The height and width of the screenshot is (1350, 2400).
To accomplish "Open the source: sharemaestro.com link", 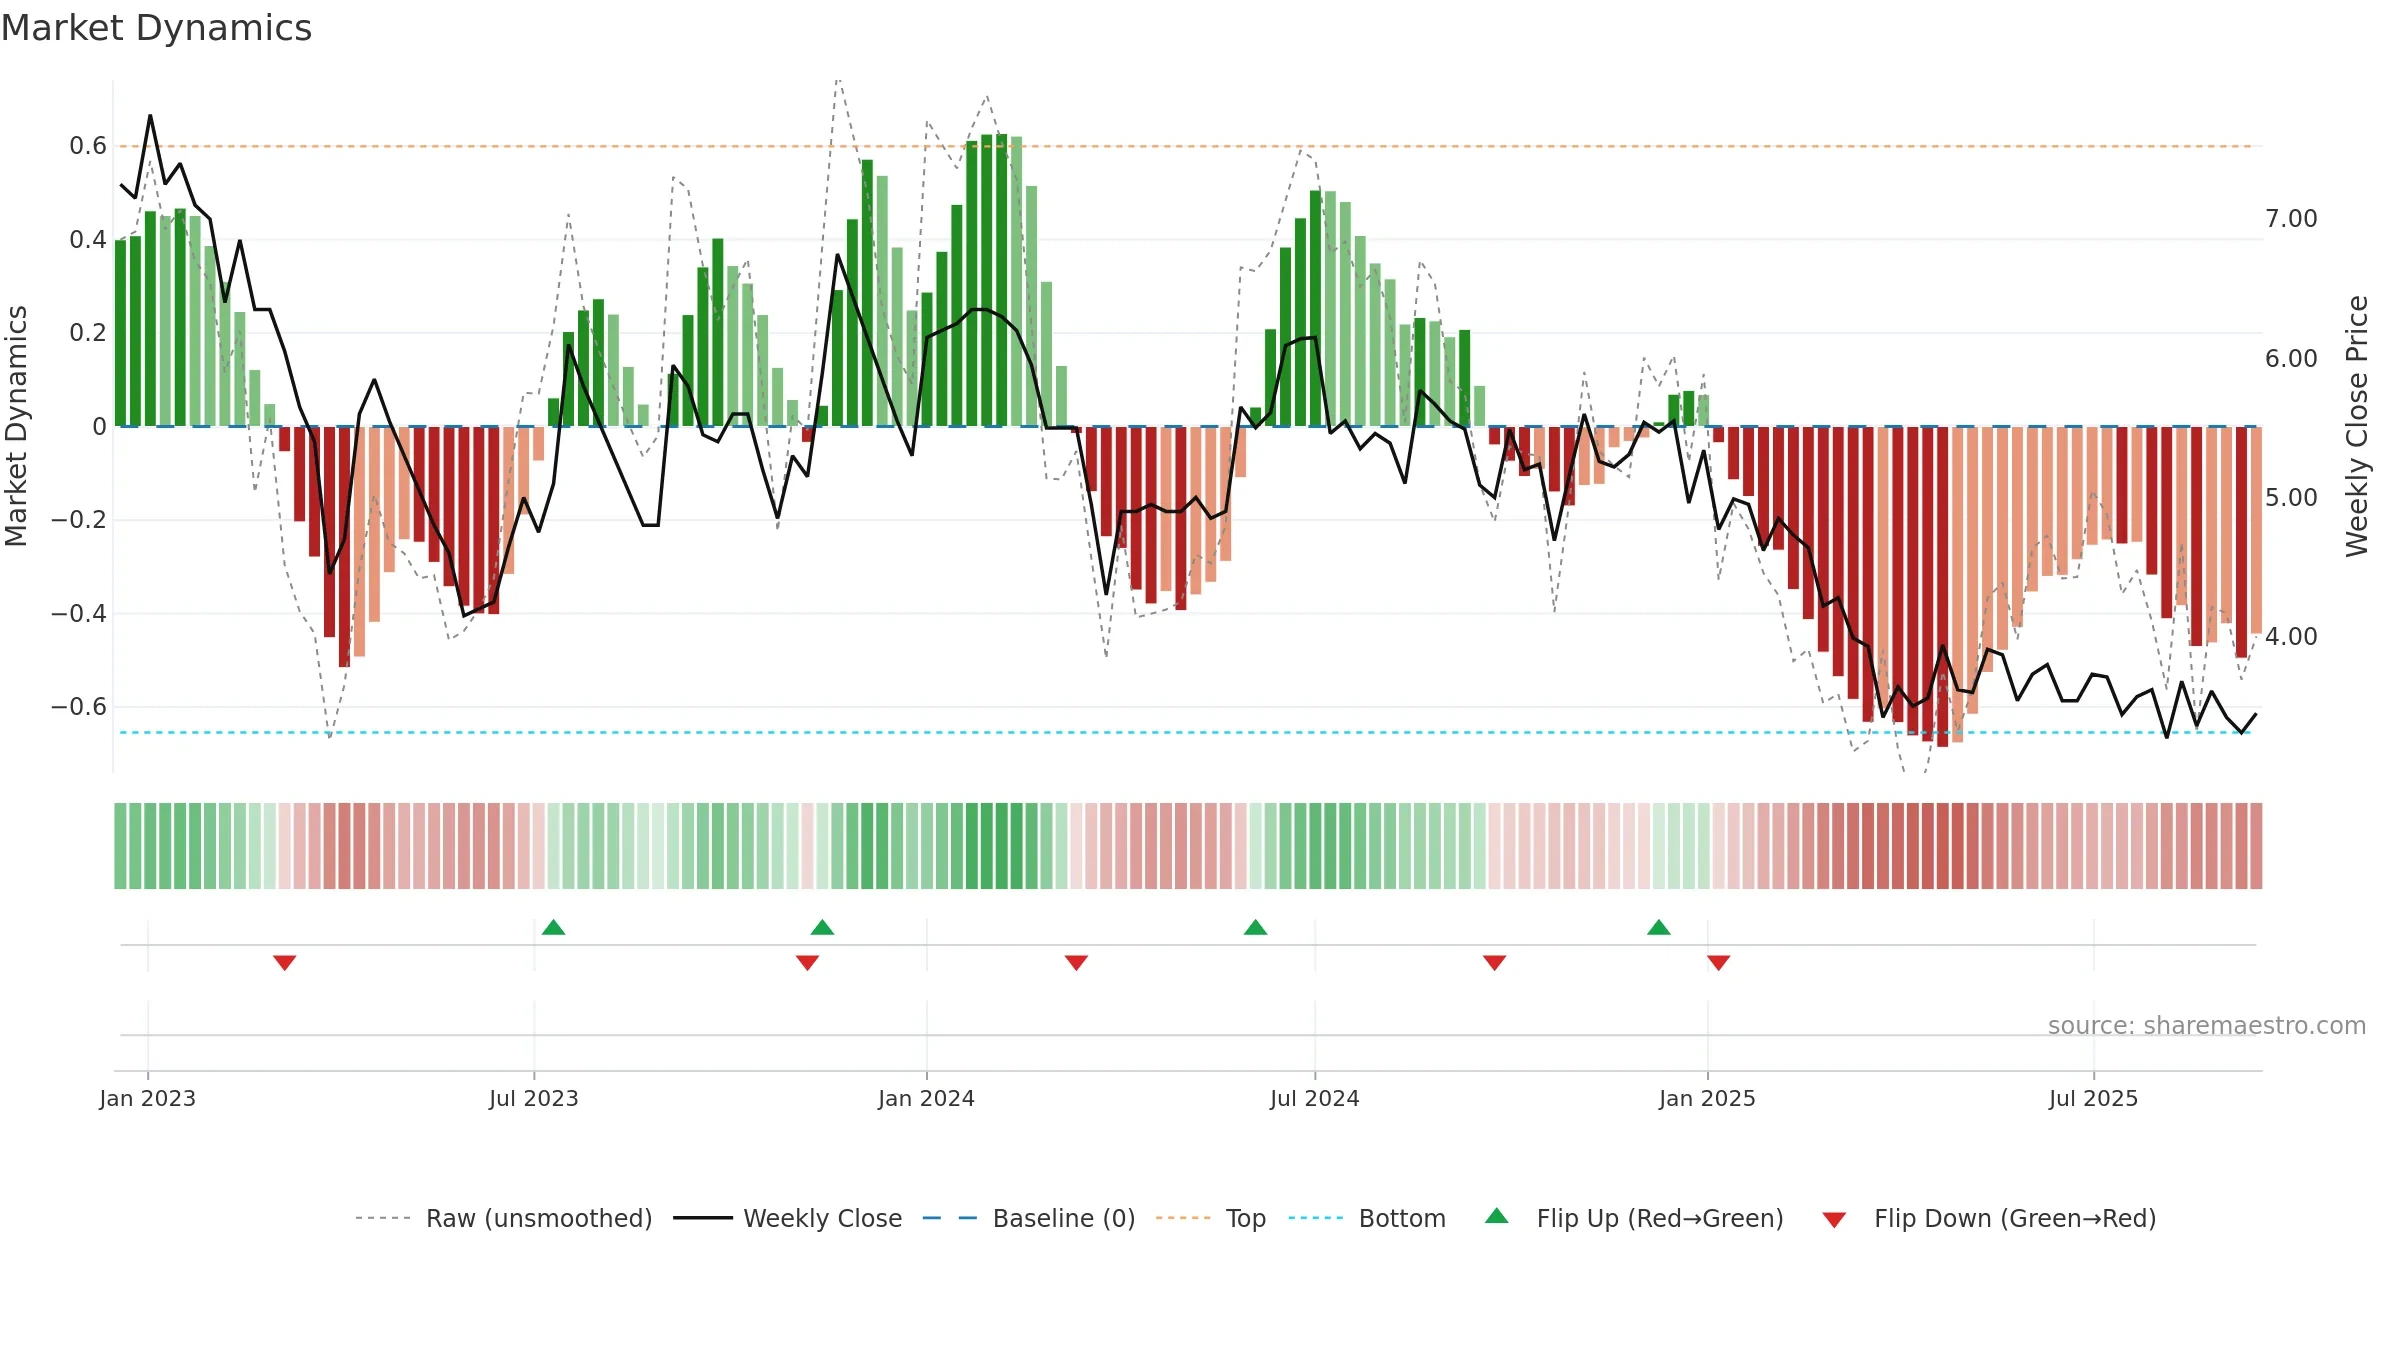I will click(x=2207, y=1026).
